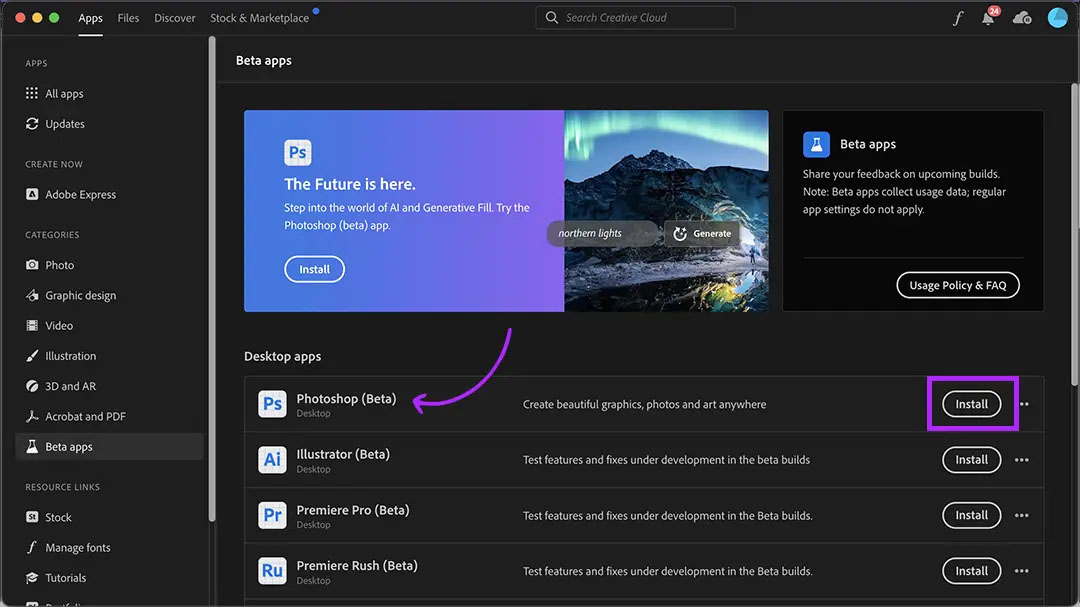
Task: Click the northern lights prompt field
Action: click(603, 234)
